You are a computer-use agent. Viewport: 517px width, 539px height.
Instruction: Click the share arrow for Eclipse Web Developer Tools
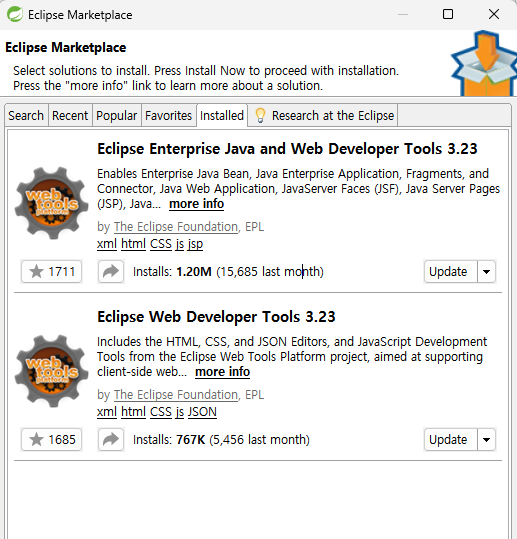coord(111,439)
